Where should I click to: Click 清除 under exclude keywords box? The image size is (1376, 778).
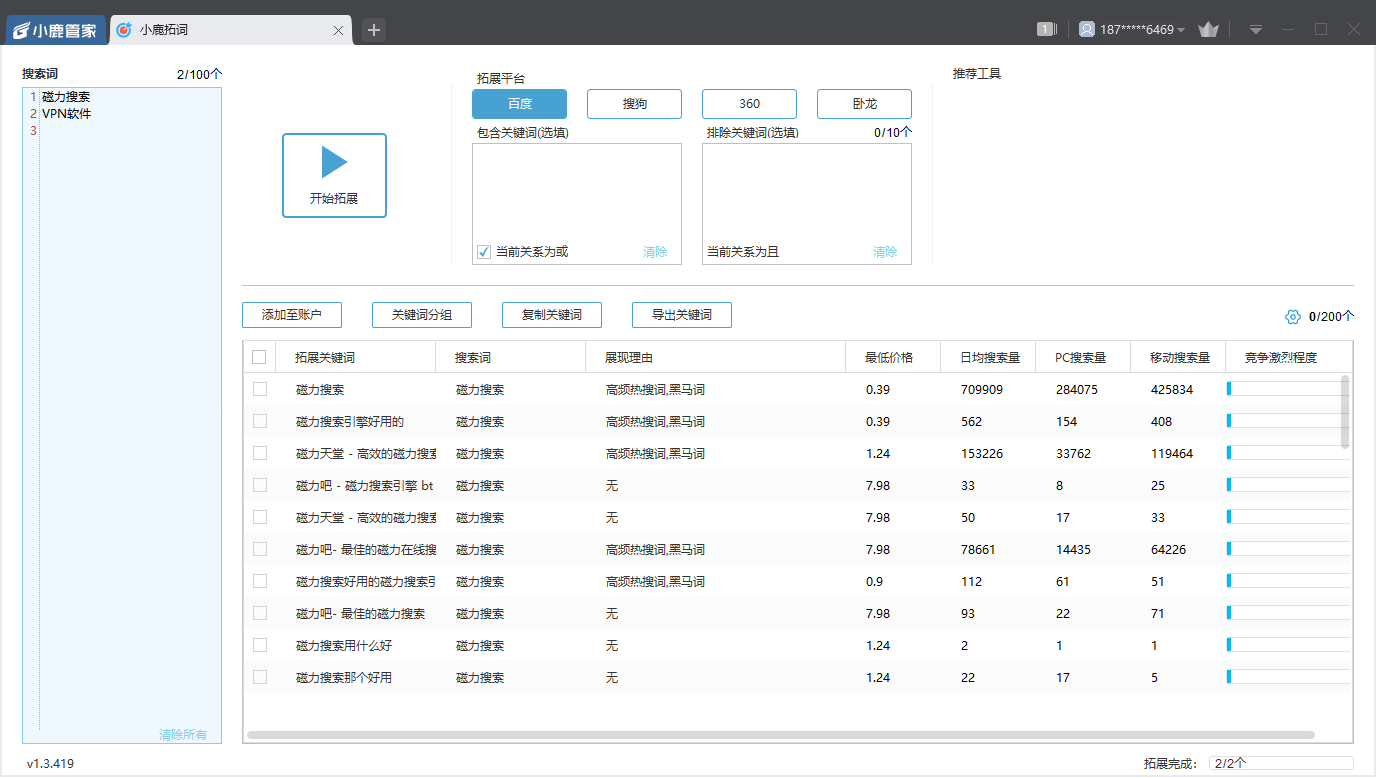pos(885,252)
